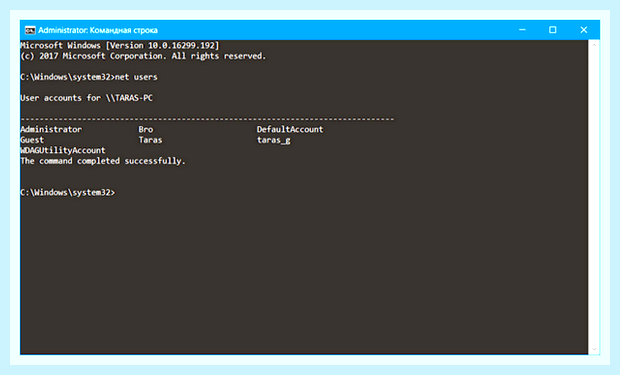This screenshot has height=375, width=620.
Task: Close the Administrator command prompt window
Action: (584, 30)
